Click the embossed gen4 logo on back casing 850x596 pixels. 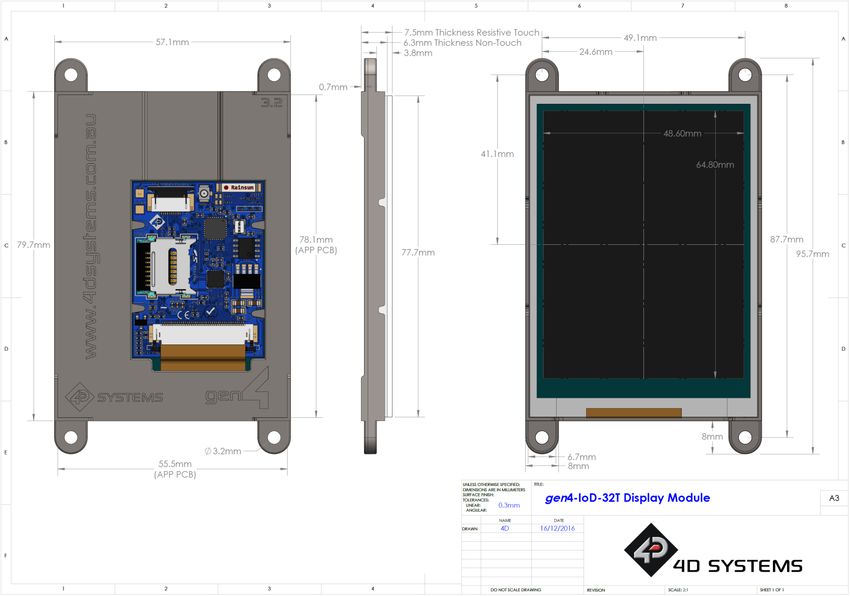[237, 389]
